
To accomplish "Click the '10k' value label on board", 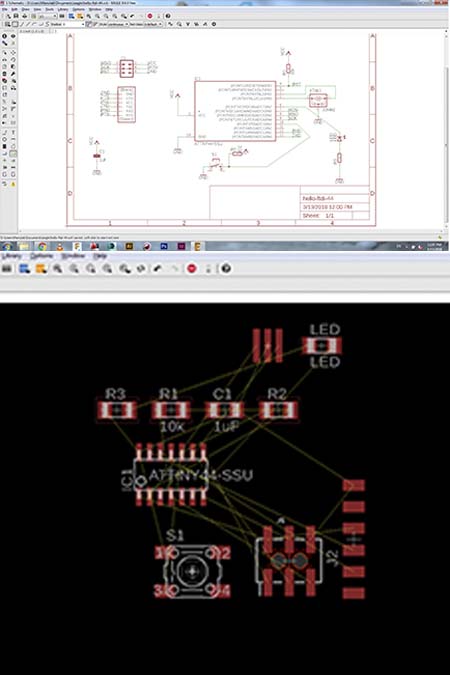I will (x=172, y=427).
